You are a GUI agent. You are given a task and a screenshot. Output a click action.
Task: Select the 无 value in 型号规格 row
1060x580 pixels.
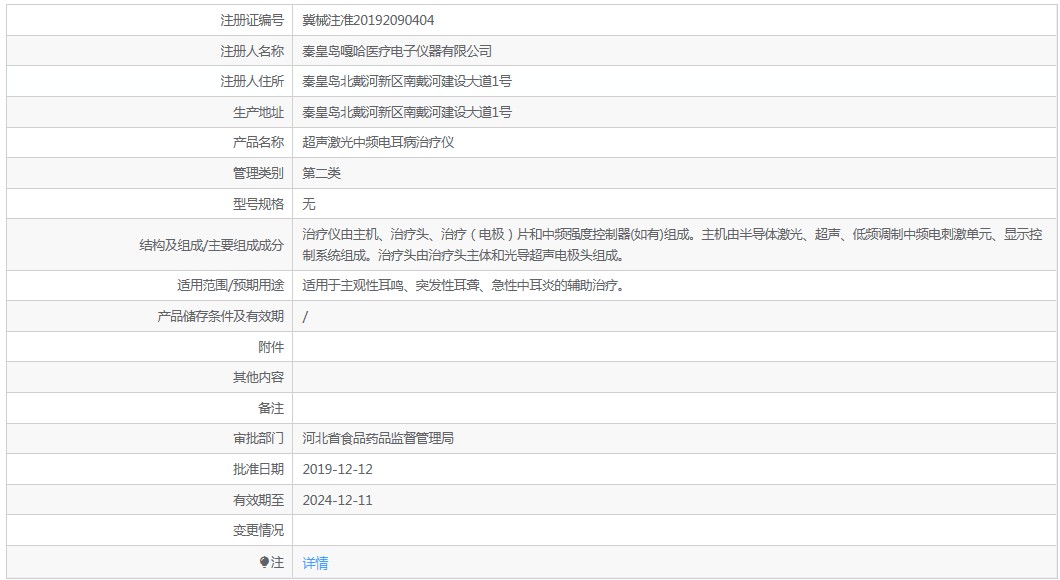[308, 204]
